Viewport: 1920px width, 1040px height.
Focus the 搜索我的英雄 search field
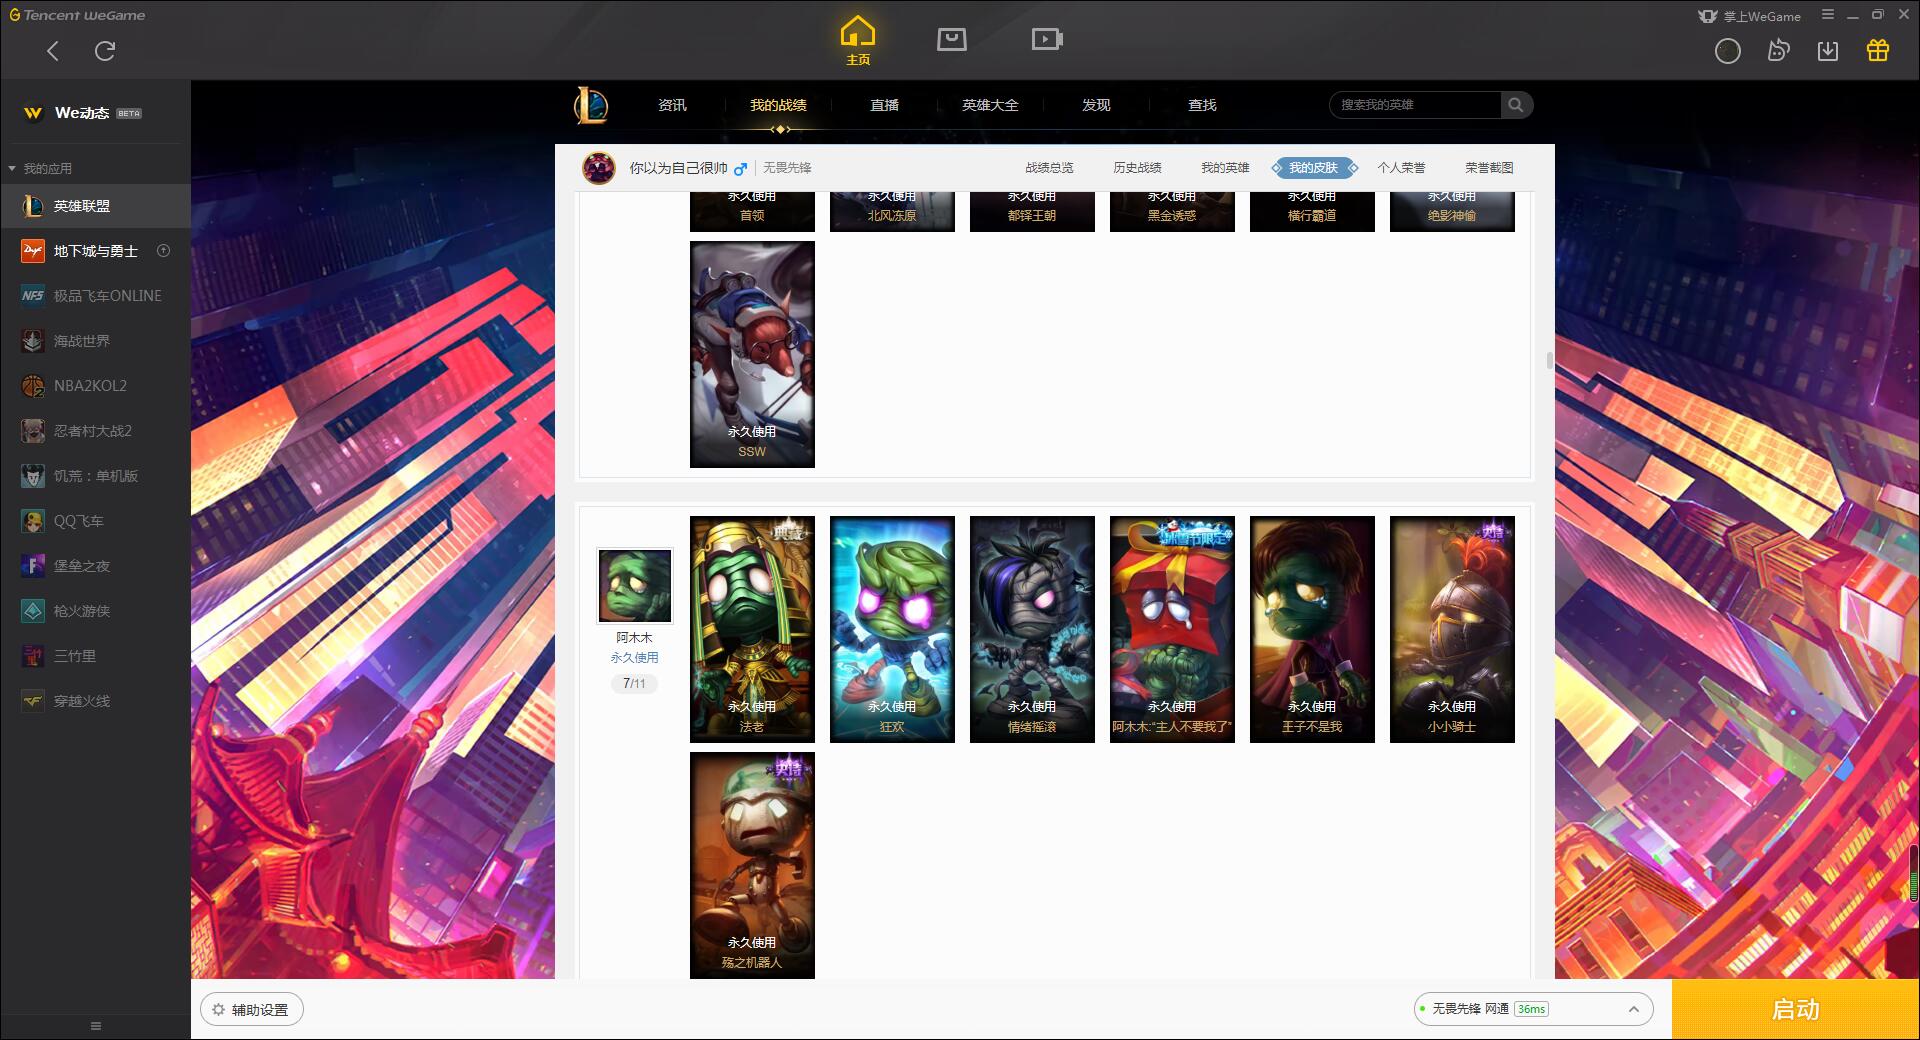point(1415,105)
